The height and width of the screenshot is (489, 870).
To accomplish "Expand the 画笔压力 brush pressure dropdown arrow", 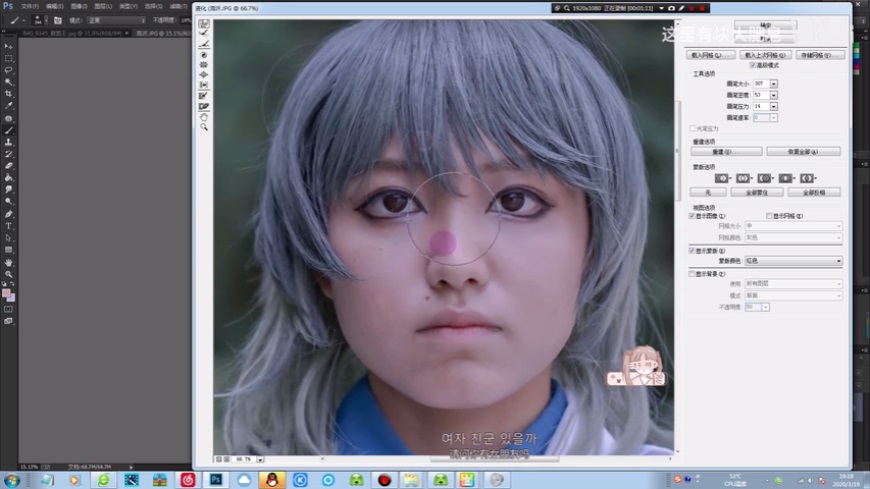I will (x=774, y=106).
